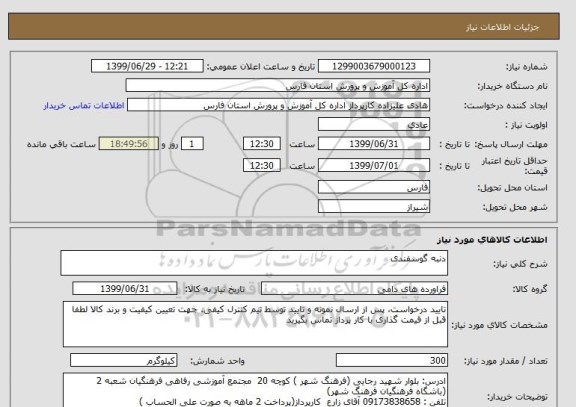Click general description field دنبه گوسفندی

tap(254, 263)
